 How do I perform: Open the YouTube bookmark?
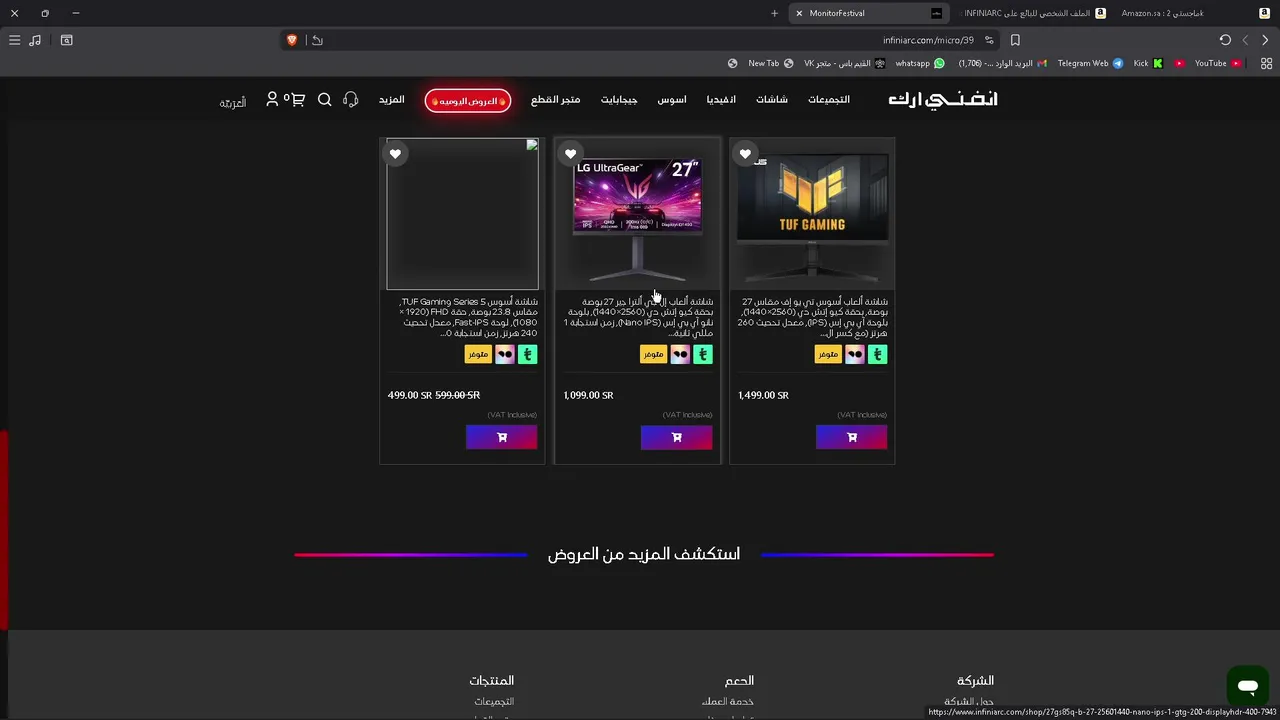1218,63
